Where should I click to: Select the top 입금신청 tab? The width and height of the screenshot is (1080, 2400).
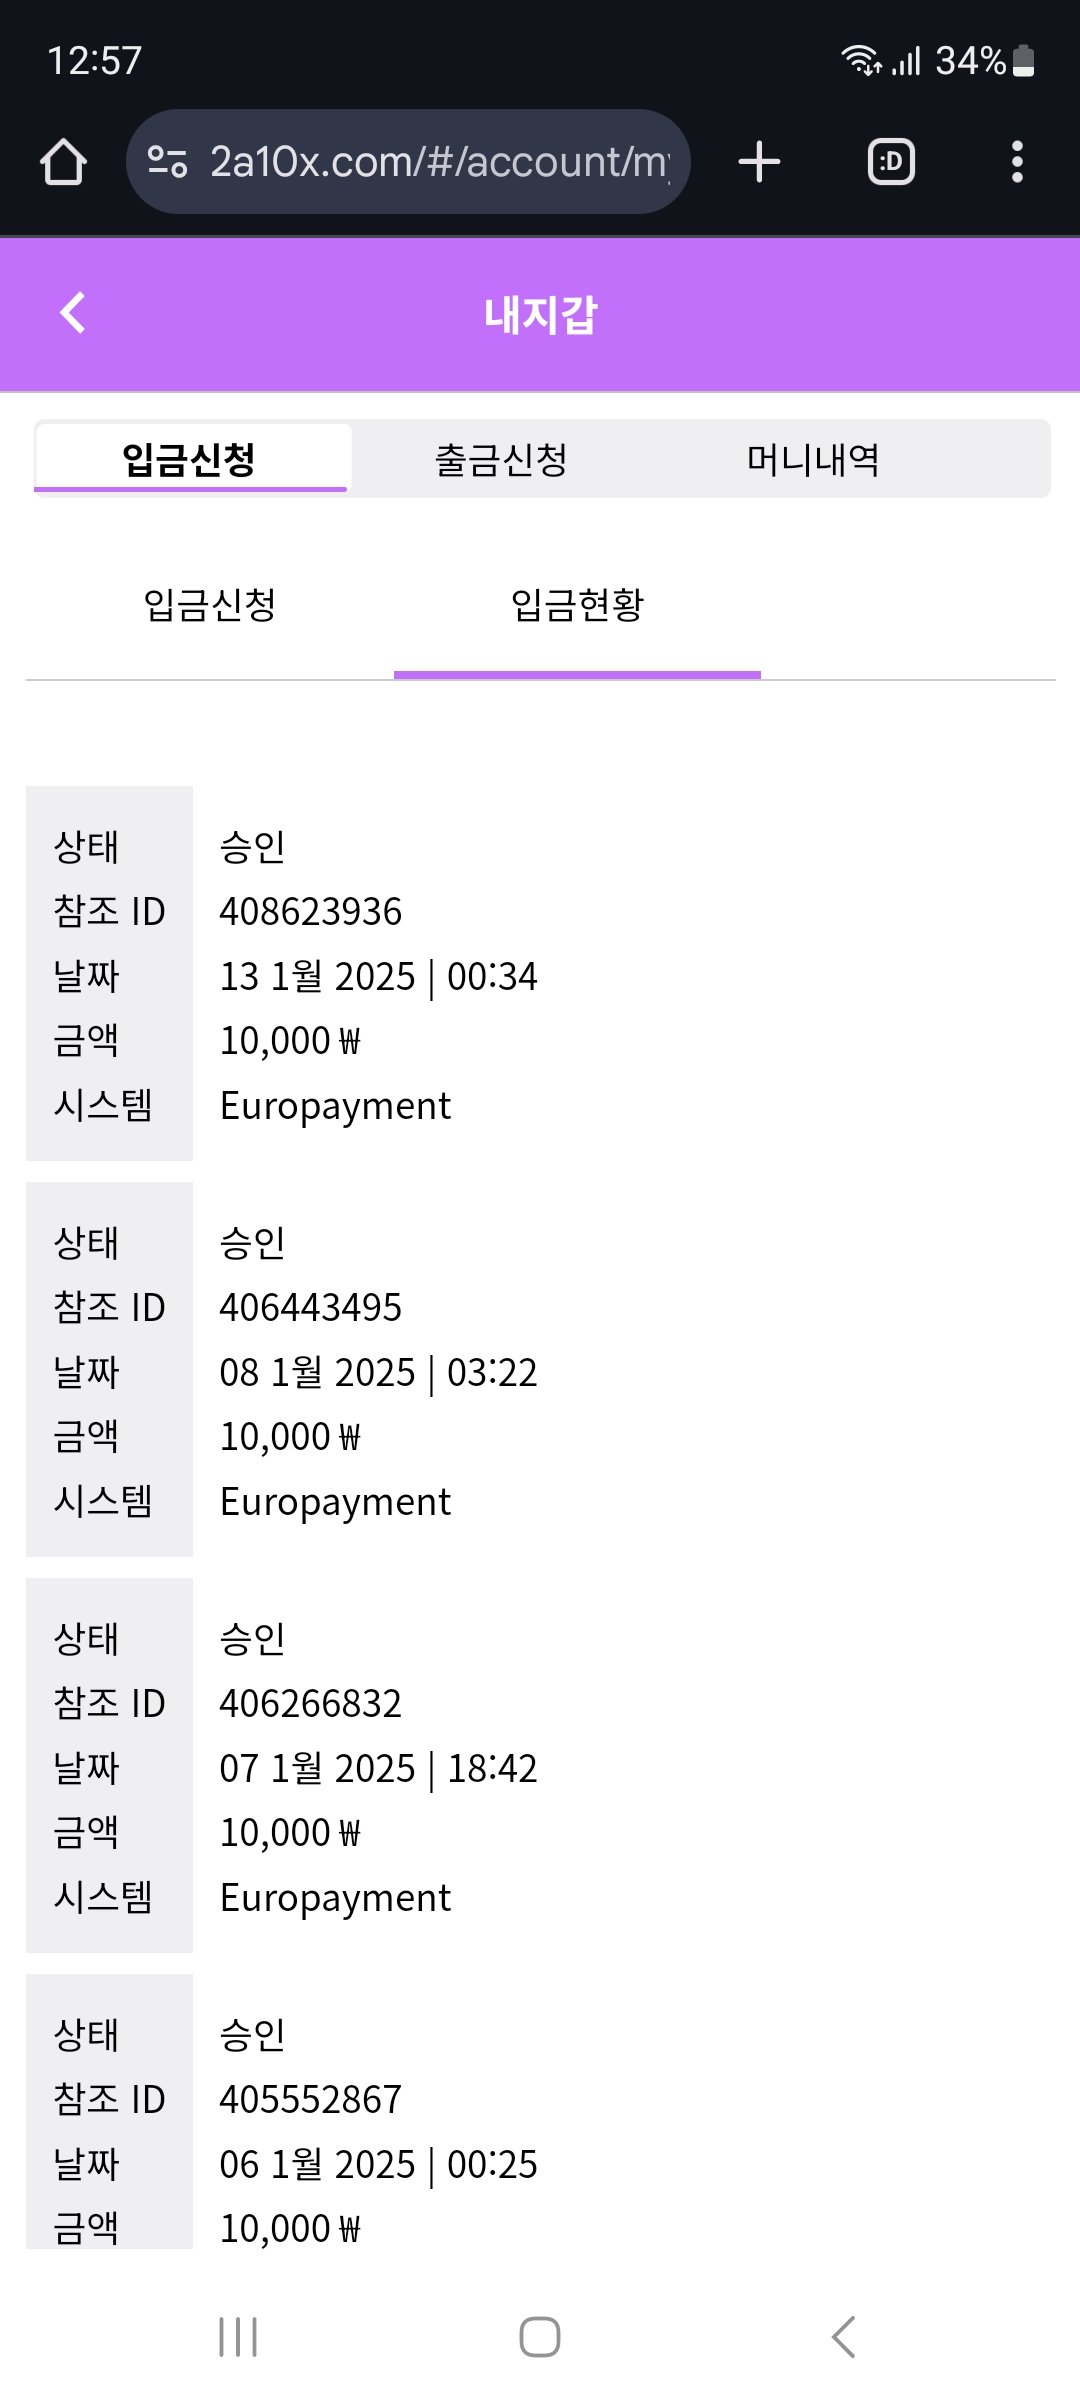(190, 460)
